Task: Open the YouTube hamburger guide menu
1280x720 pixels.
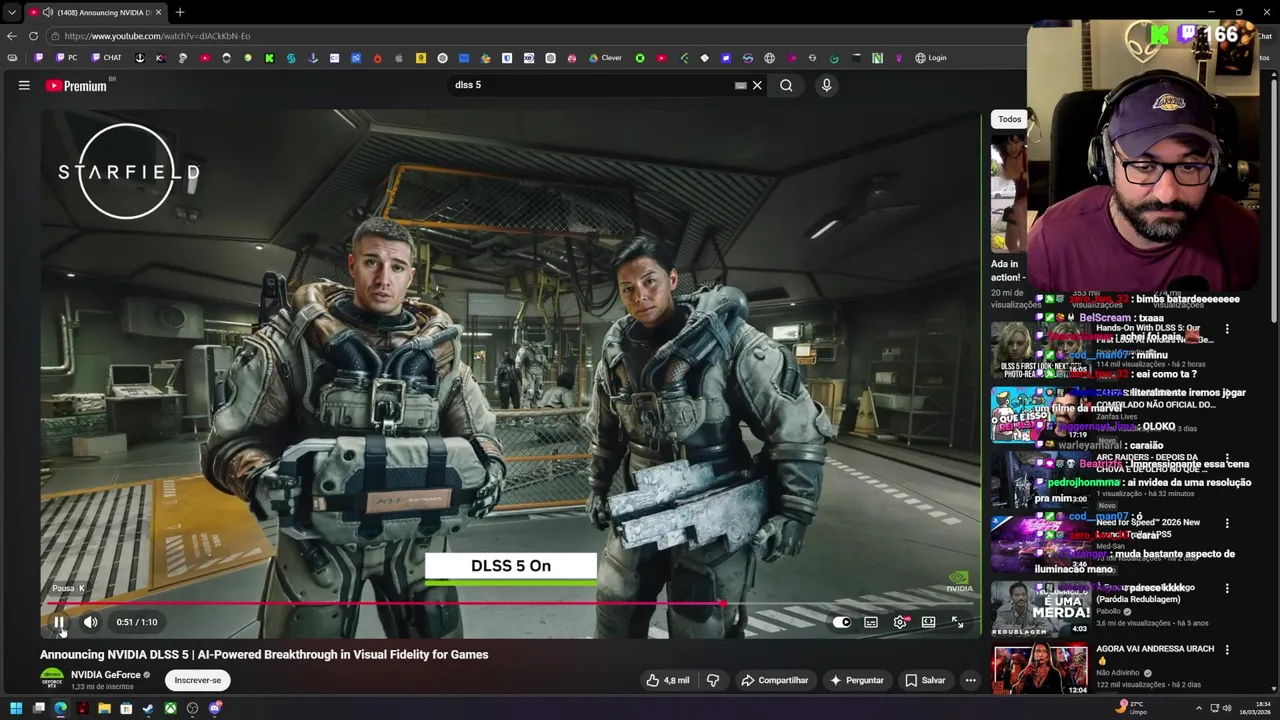Action: click(24, 85)
